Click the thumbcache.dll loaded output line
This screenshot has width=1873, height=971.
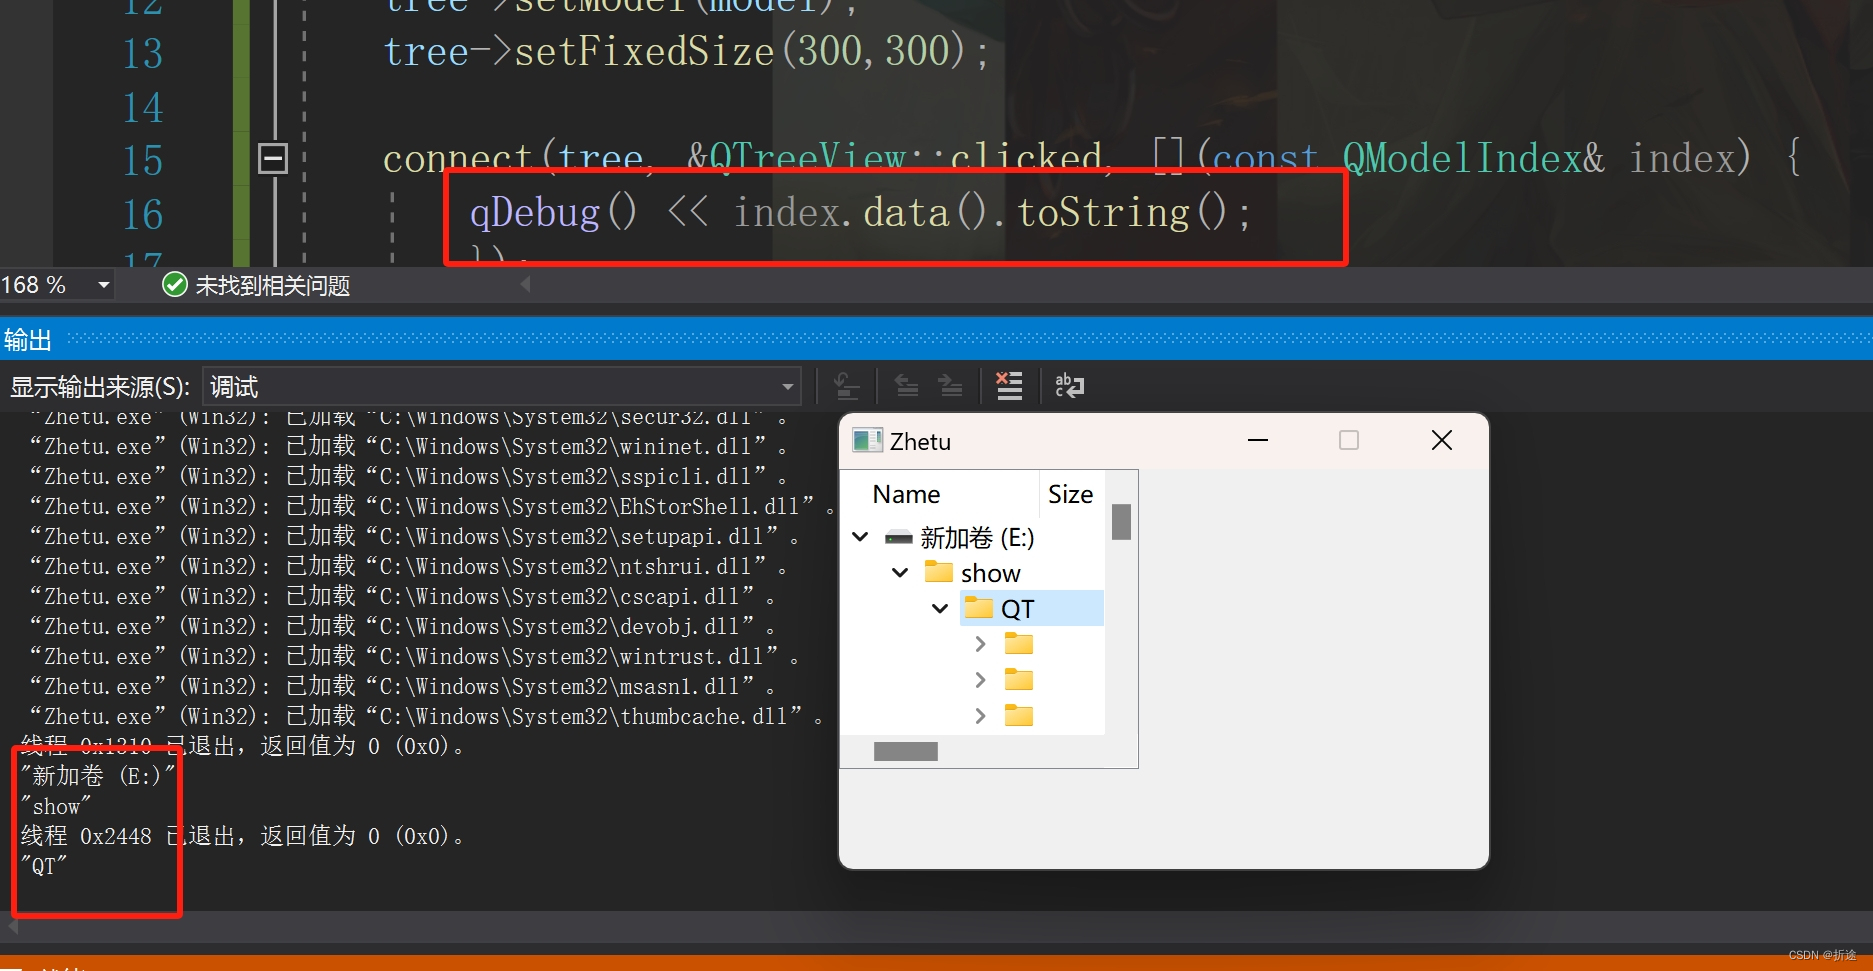pyautogui.click(x=425, y=716)
